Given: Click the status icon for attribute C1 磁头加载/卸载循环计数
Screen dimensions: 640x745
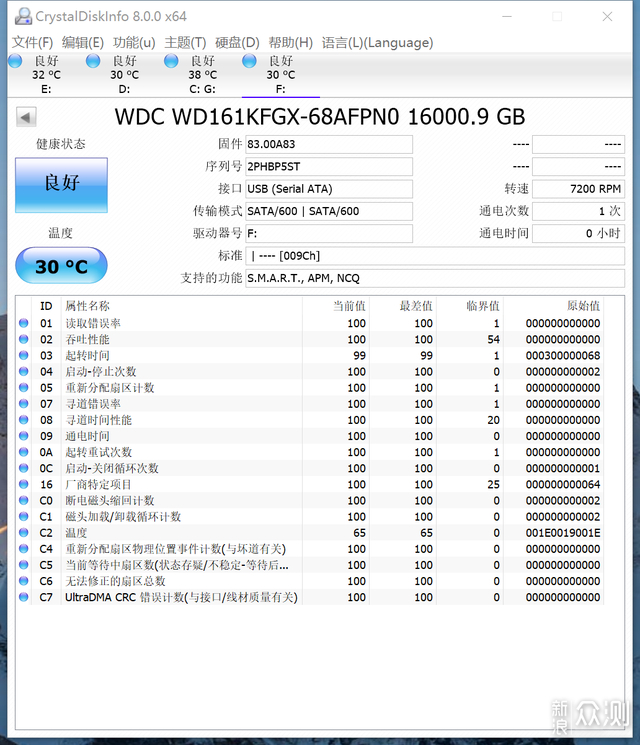Looking at the screenshot, I should [24, 516].
